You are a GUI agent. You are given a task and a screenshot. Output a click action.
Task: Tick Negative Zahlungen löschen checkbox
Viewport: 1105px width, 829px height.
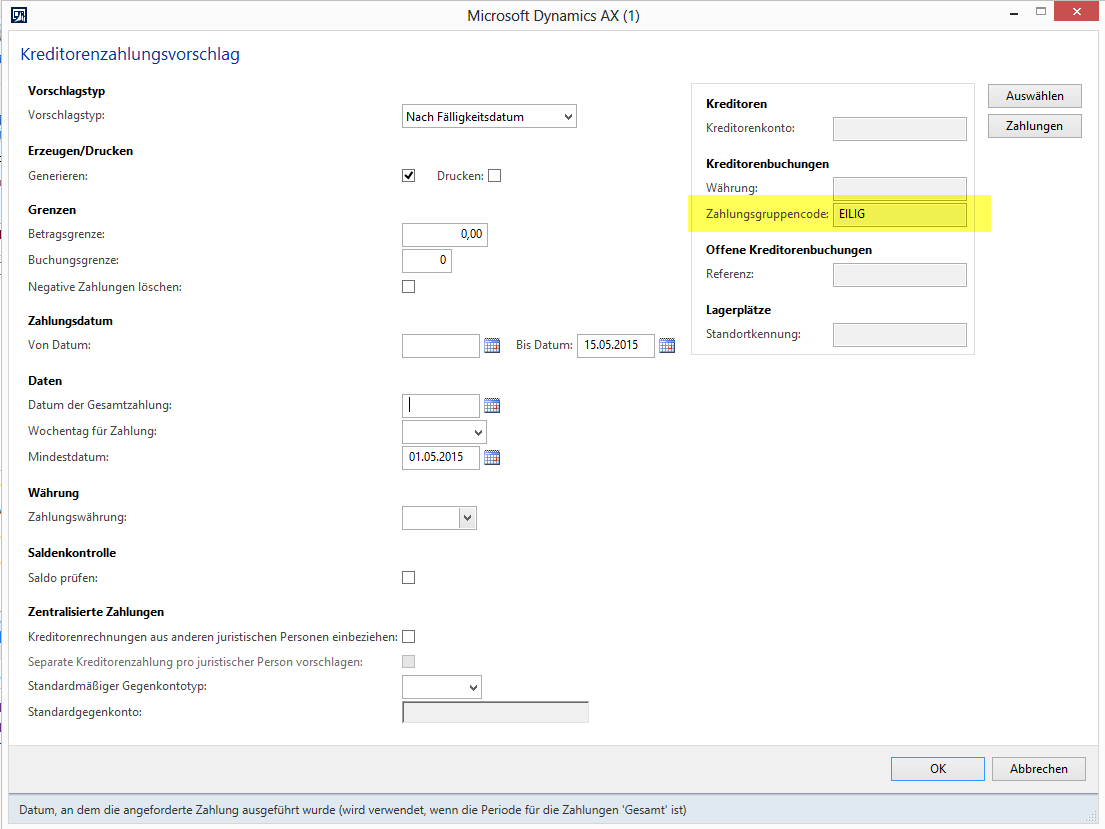pyautogui.click(x=408, y=287)
